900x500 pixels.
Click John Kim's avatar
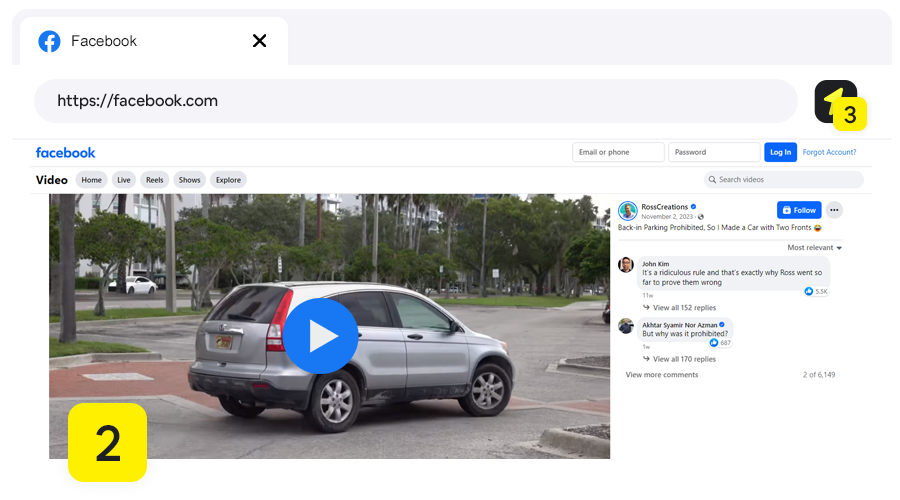[626, 265]
